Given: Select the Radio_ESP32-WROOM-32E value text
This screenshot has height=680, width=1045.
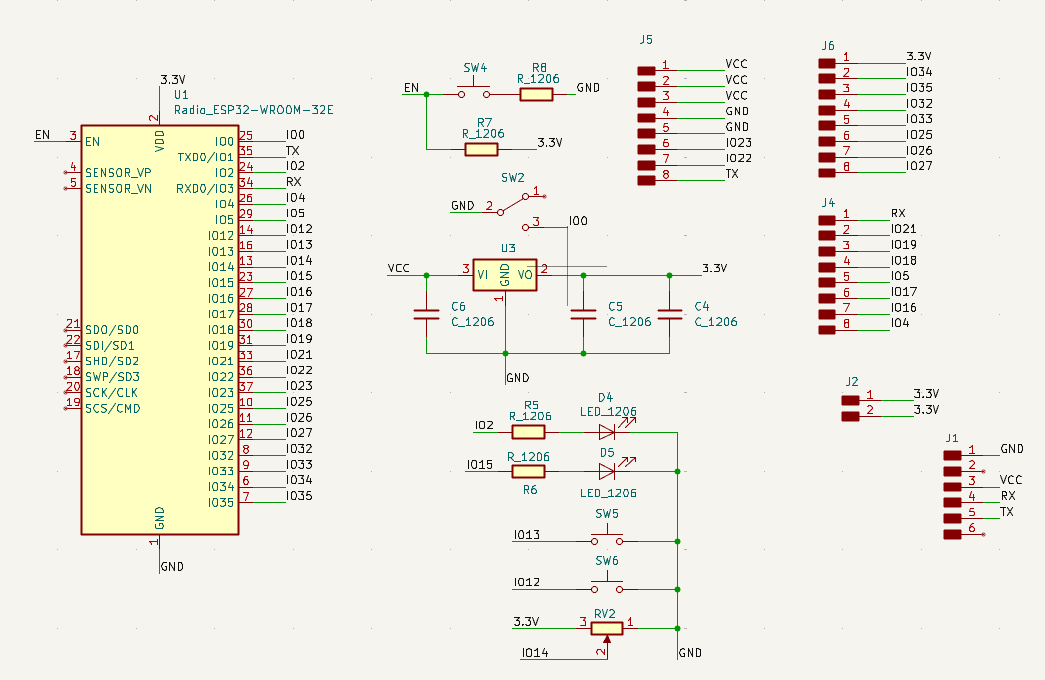Looking at the screenshot, I should 254,110.
